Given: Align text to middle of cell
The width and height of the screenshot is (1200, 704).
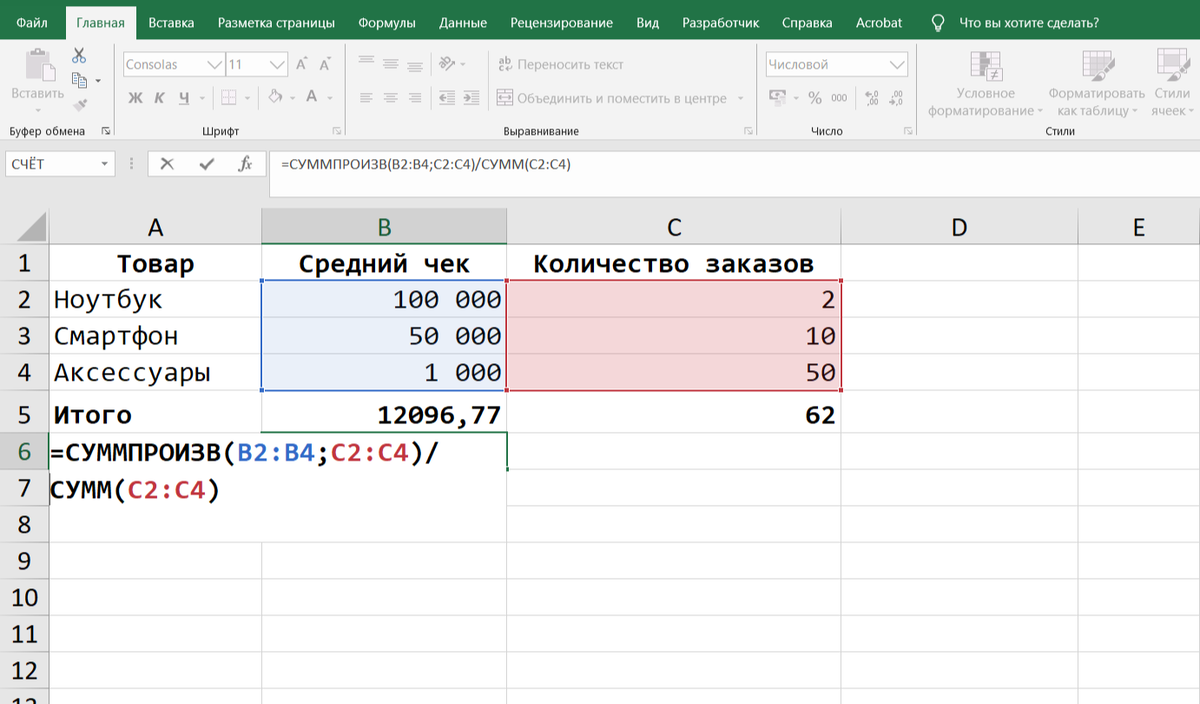Looking at the screenshot, I should click(391, 64).
